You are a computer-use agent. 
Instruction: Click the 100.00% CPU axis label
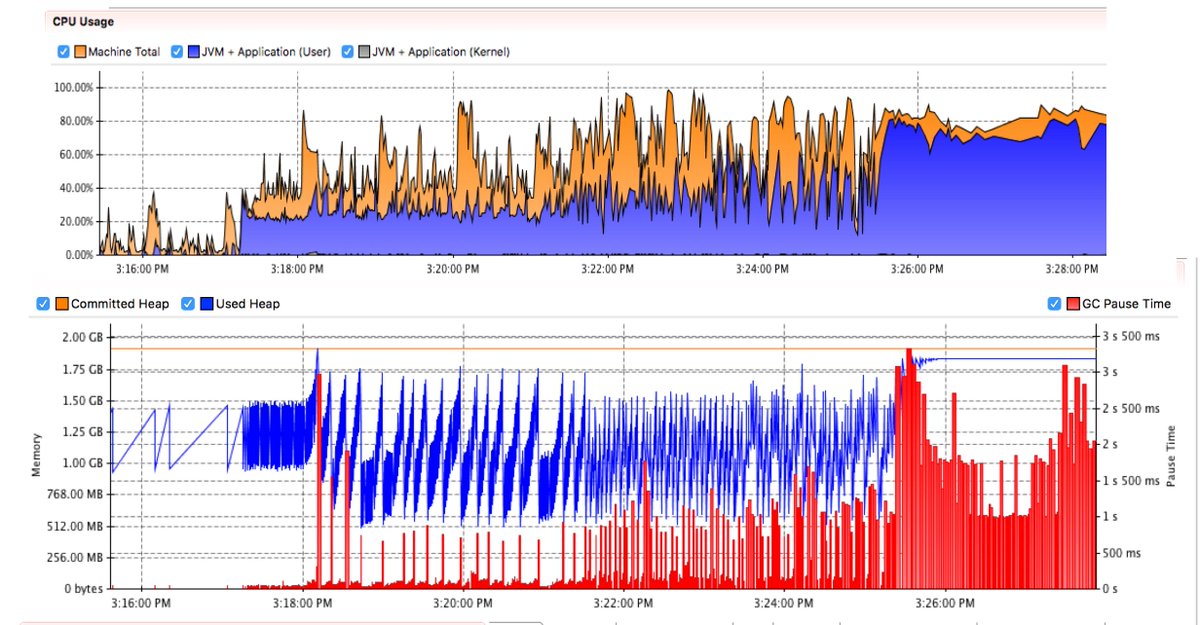click(74, 88)
